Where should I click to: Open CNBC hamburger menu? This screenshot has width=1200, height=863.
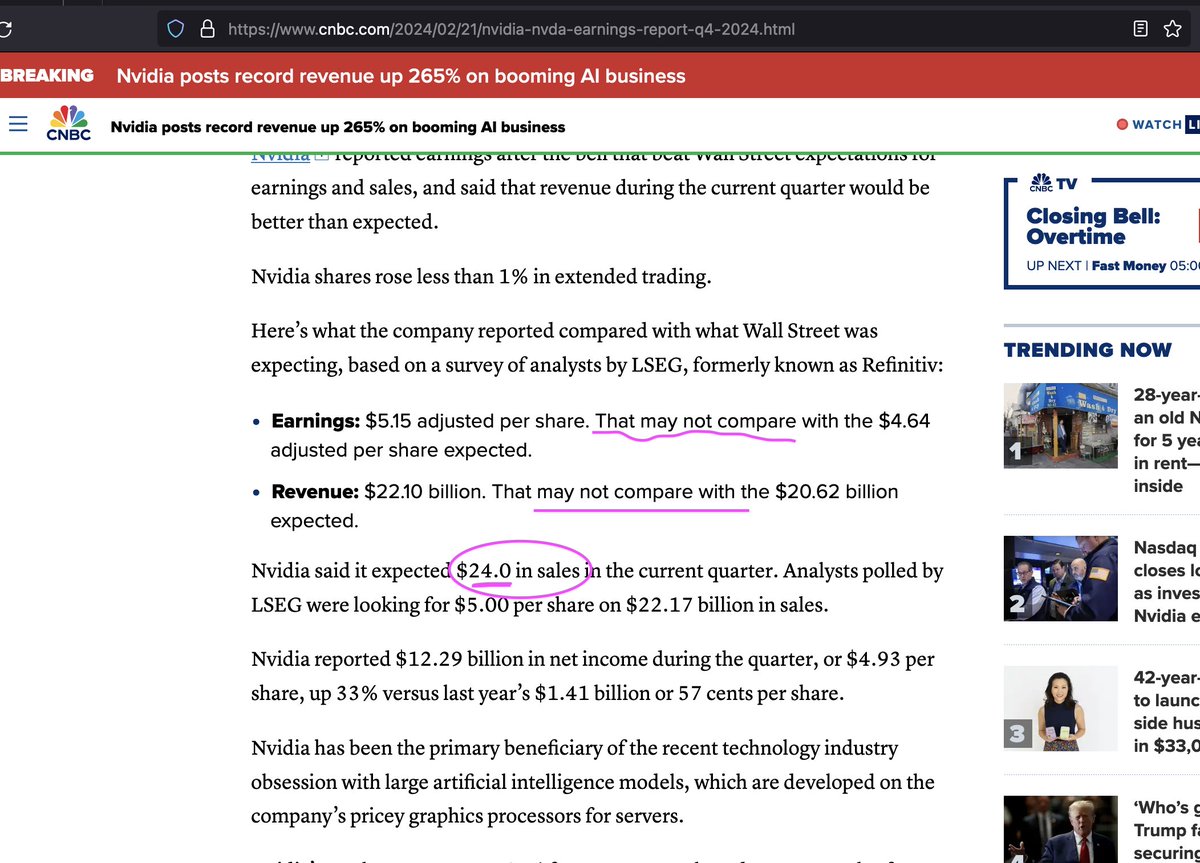point(18,123)
